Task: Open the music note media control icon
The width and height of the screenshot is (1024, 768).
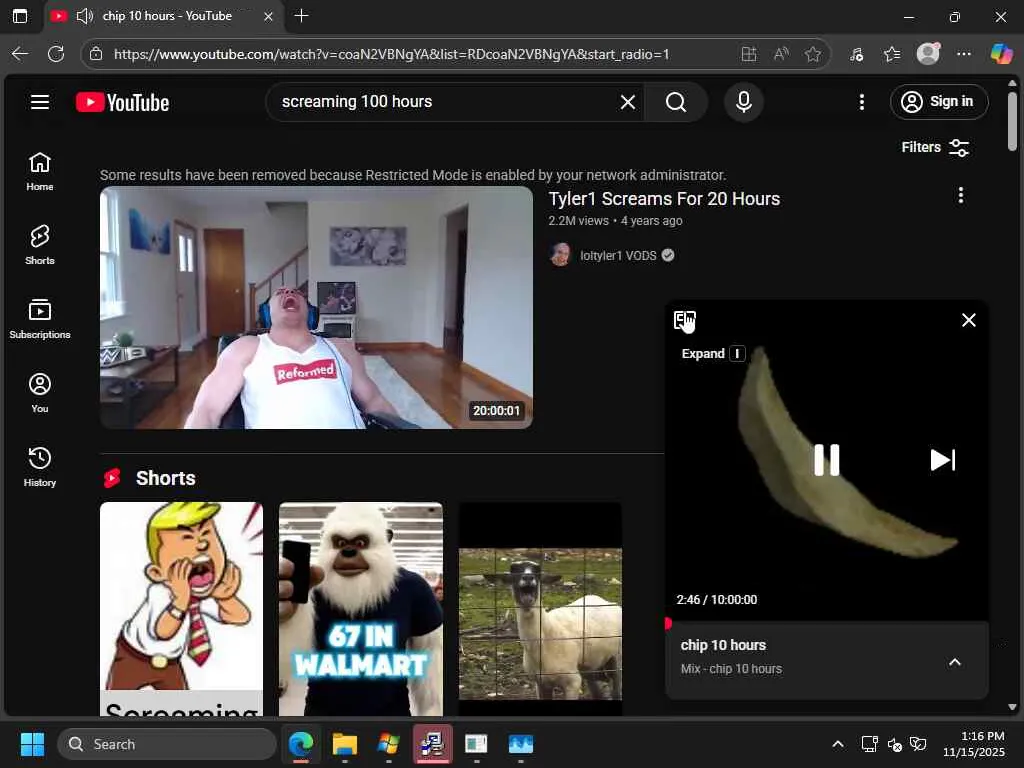Action: [856, 54]
